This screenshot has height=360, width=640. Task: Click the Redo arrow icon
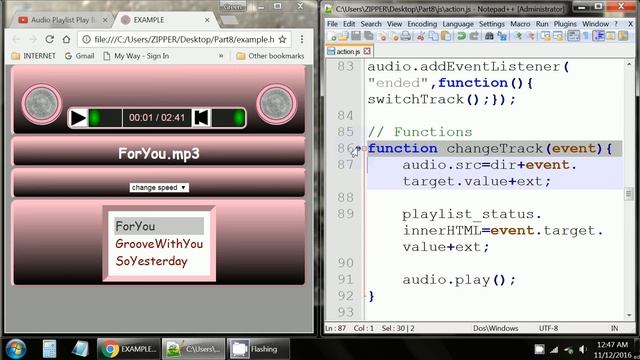point(474,36)
